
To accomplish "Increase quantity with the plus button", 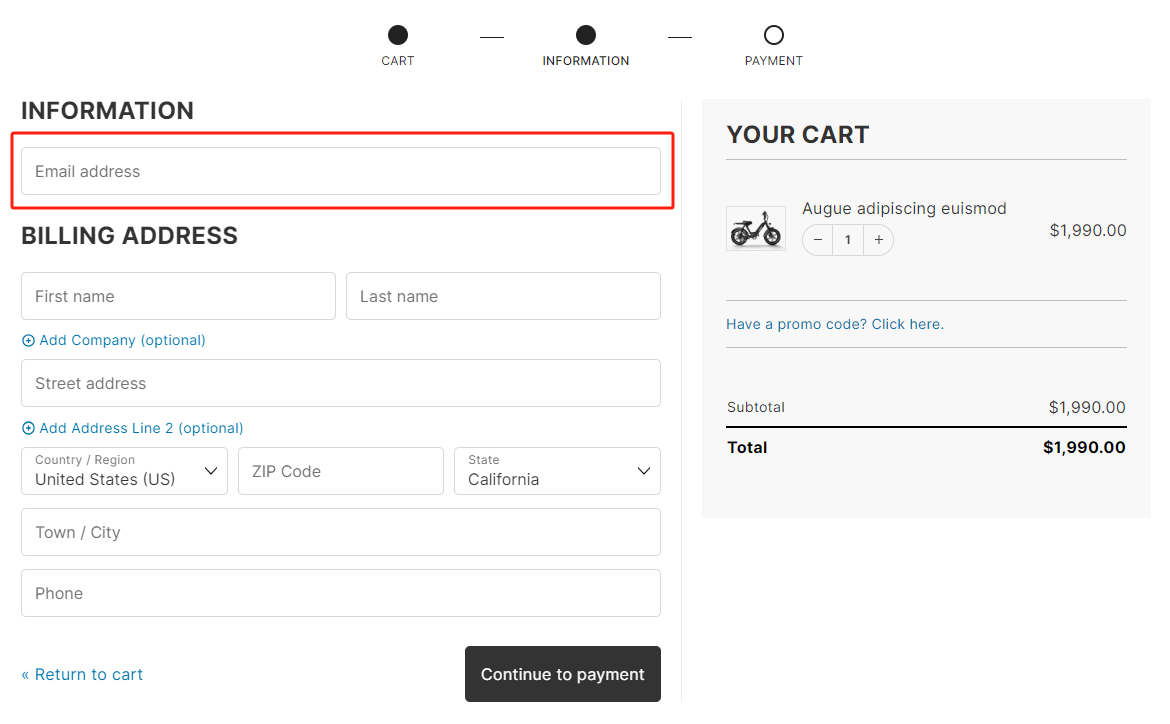I will point(879,240).
